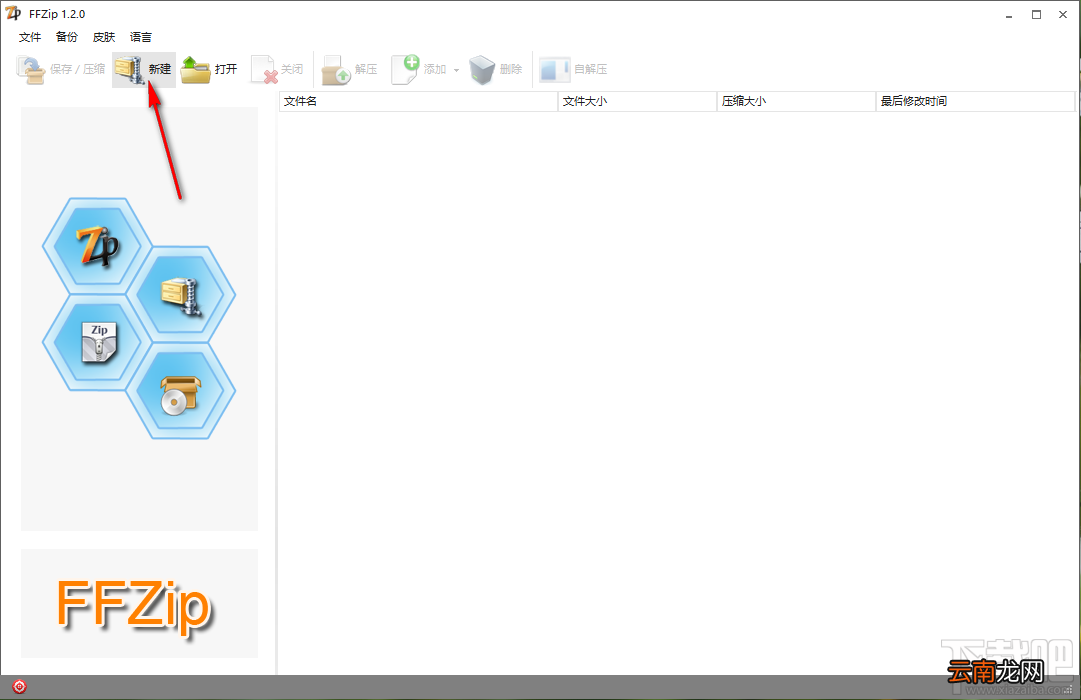Minimize the FFZip window
Screen dimensions: 1081x700
(x=1009, y=14)
